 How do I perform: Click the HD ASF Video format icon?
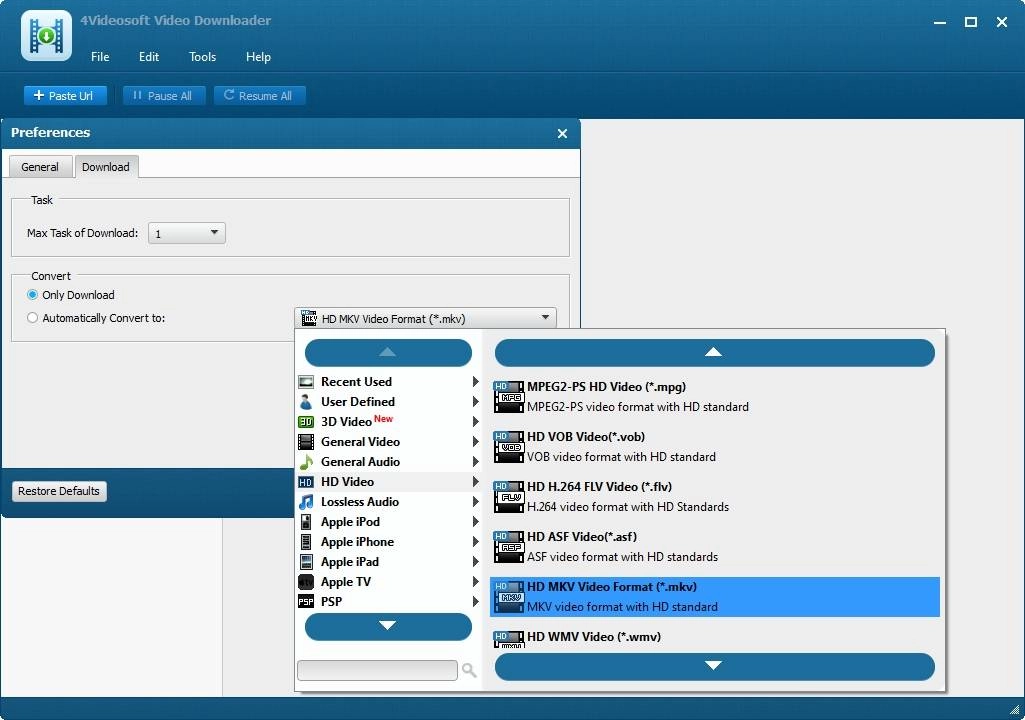click(509, 547)
